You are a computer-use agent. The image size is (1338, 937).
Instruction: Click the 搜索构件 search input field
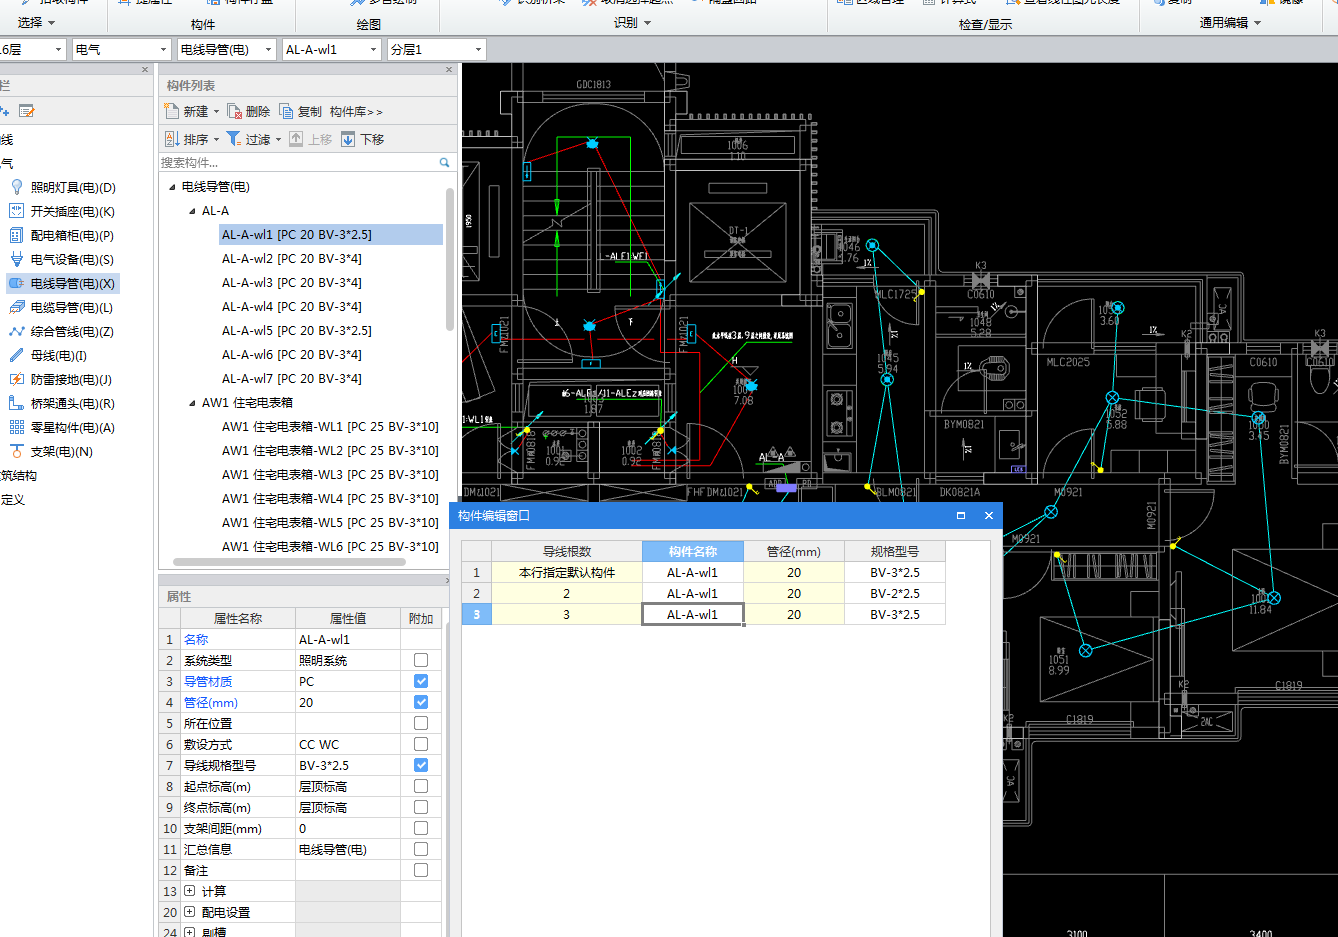coord(297,162)
